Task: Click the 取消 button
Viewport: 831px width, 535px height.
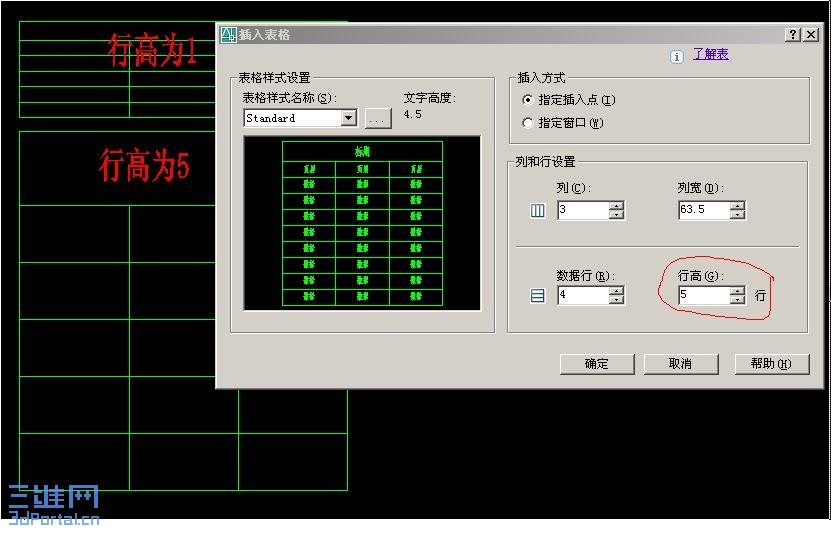Action: tap(680, 364)
